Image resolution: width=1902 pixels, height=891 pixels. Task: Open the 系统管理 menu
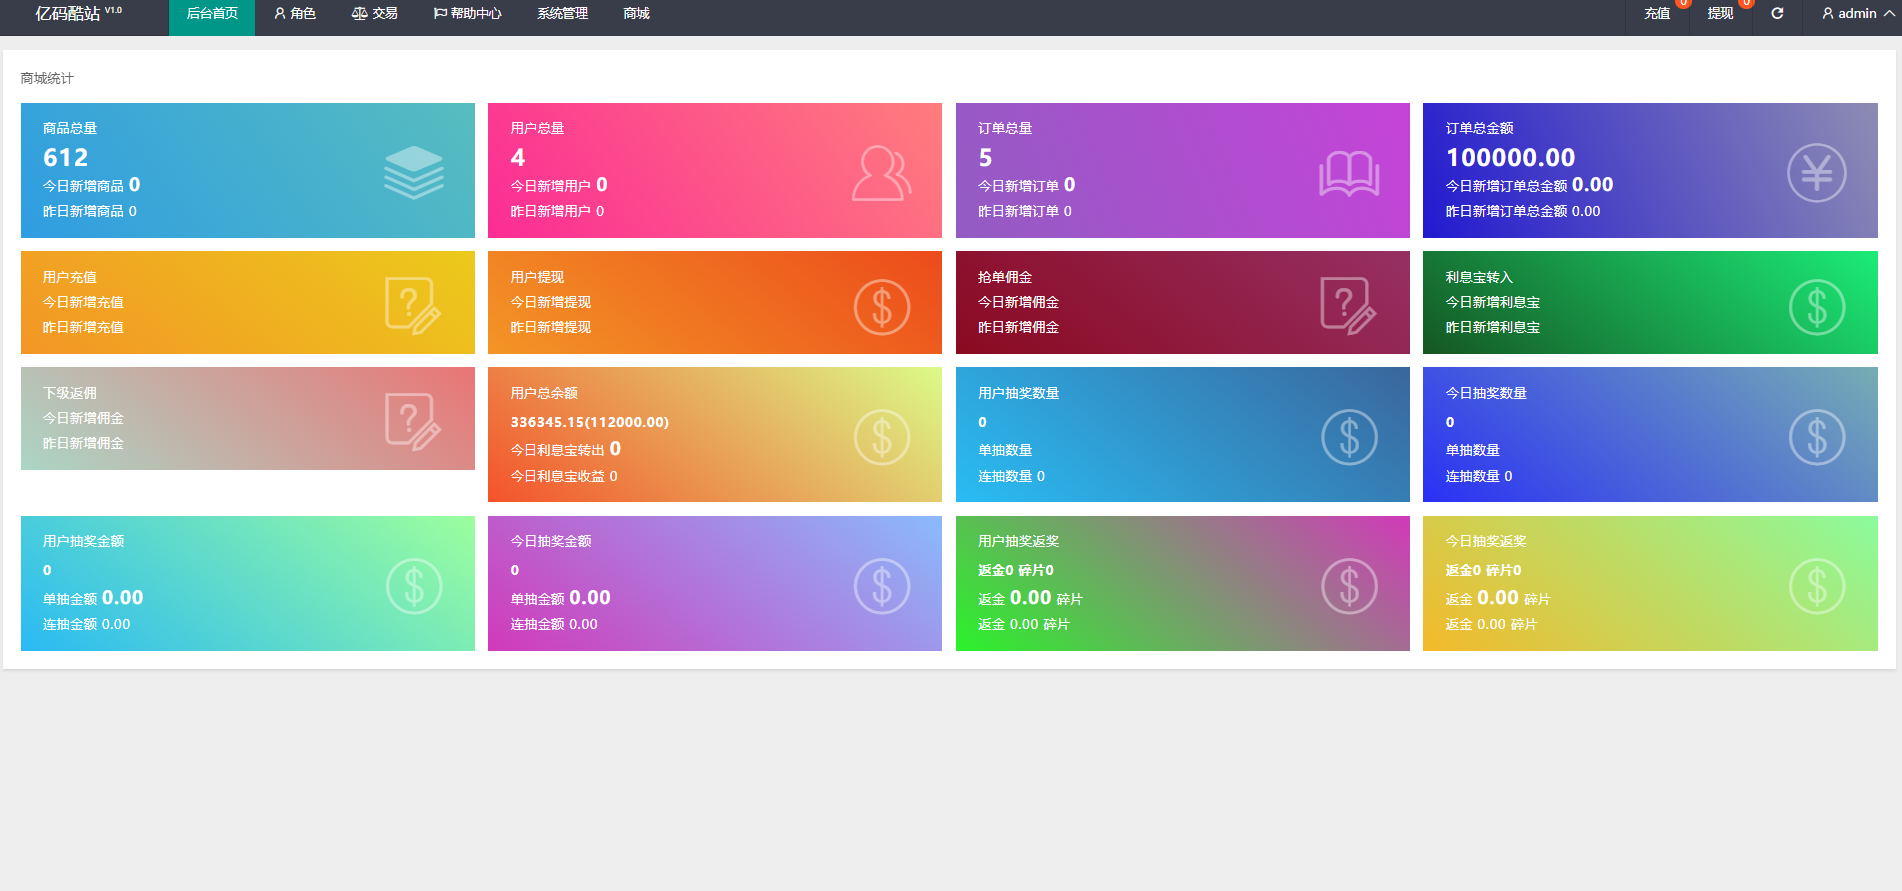[562, 14]
